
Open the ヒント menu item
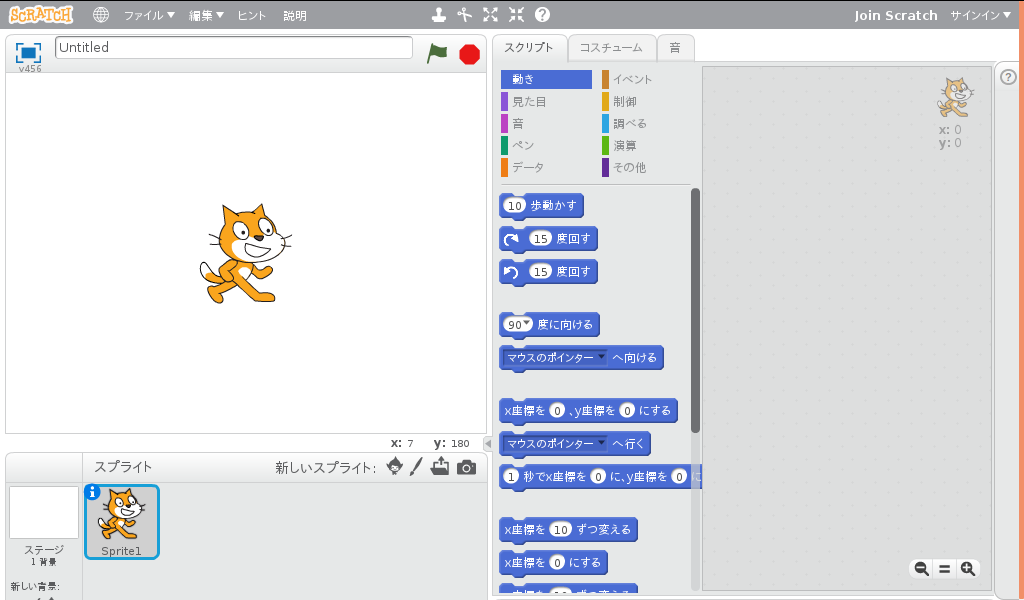[251, 15]
